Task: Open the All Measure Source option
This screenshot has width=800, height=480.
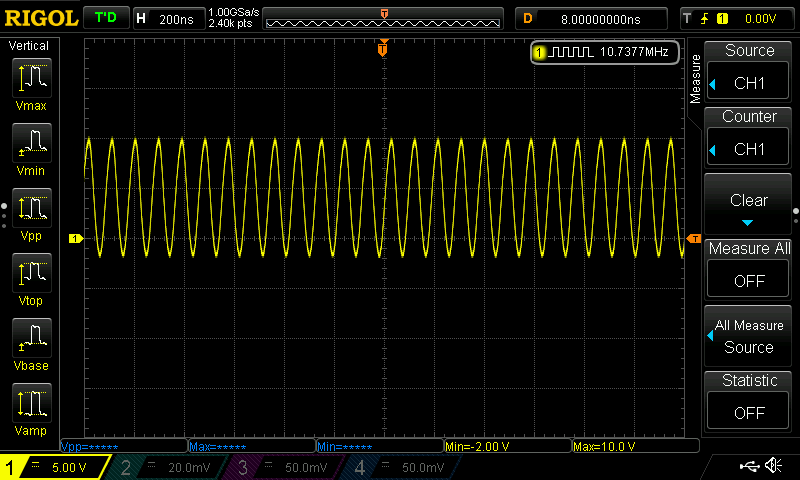Action: click(749, 336)
